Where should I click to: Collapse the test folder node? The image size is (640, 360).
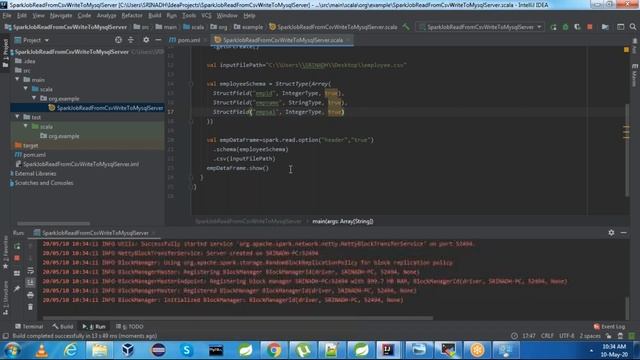point(17,117)
